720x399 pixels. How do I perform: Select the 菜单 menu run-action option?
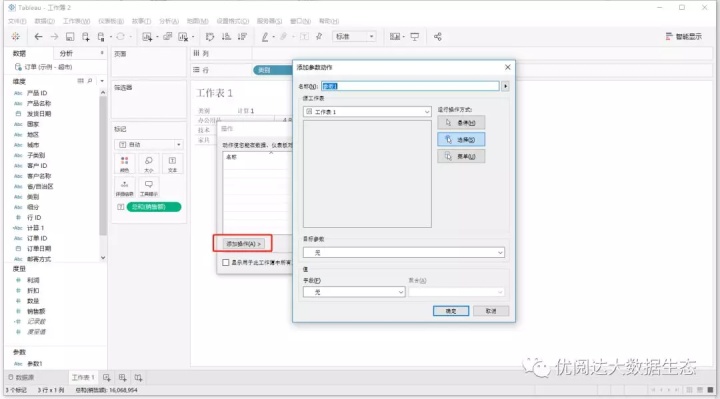461,157
